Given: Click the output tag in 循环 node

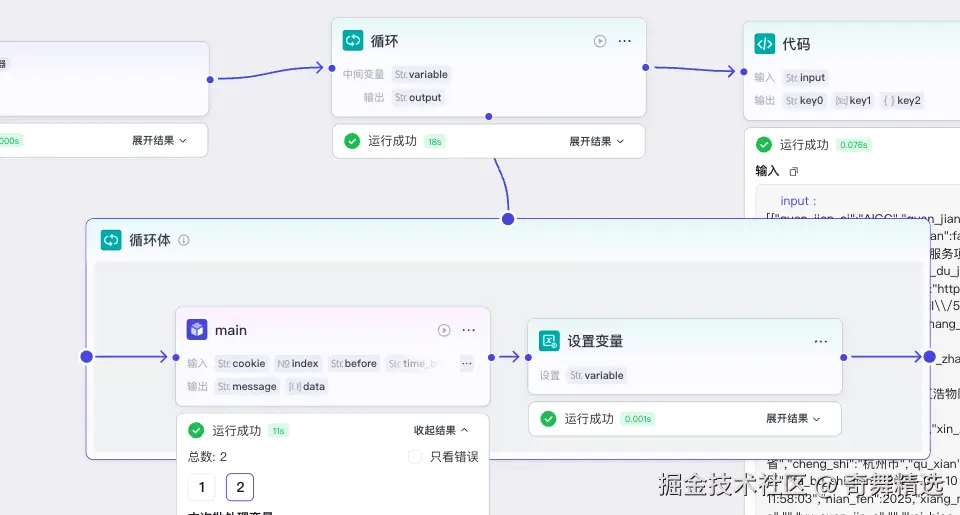Looking at the screenshot, I should tap(418, 97).
